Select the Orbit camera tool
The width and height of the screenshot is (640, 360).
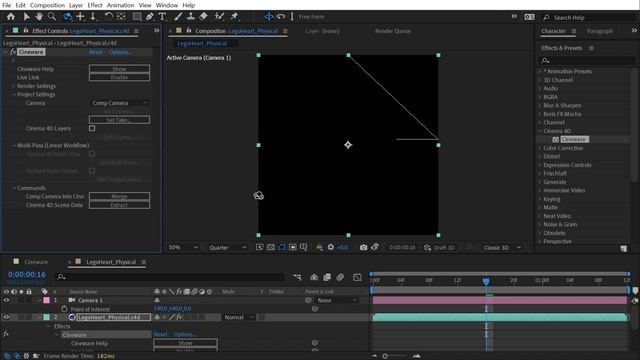pyautogui.click(x=67, y=16)
